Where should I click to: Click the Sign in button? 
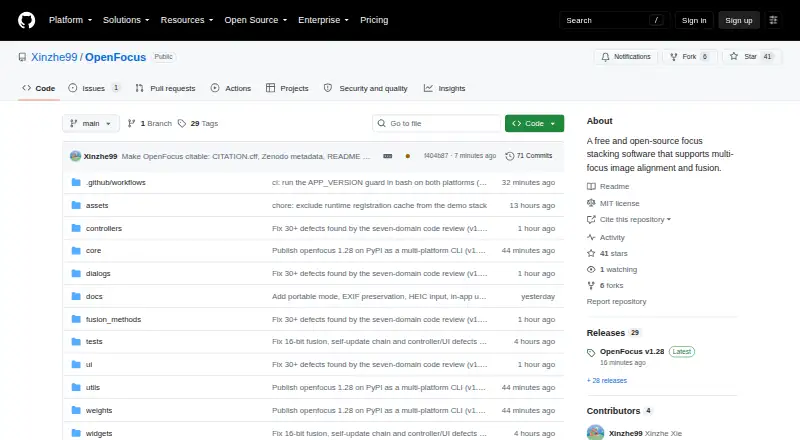tap(694, 20)
